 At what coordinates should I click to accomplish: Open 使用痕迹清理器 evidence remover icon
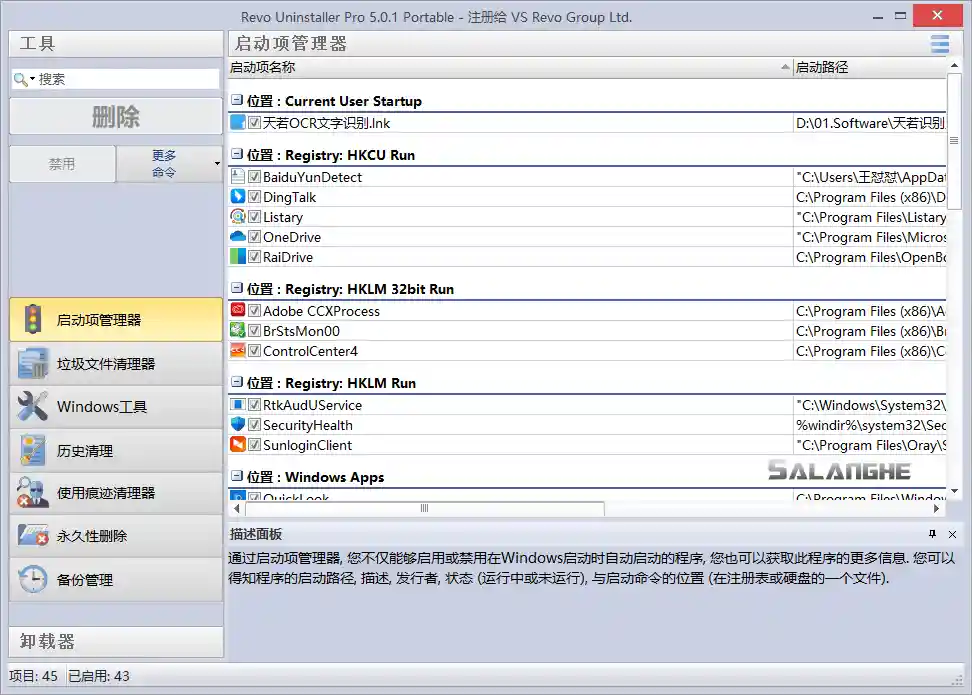pyautogui.click(x=30, y=493)
